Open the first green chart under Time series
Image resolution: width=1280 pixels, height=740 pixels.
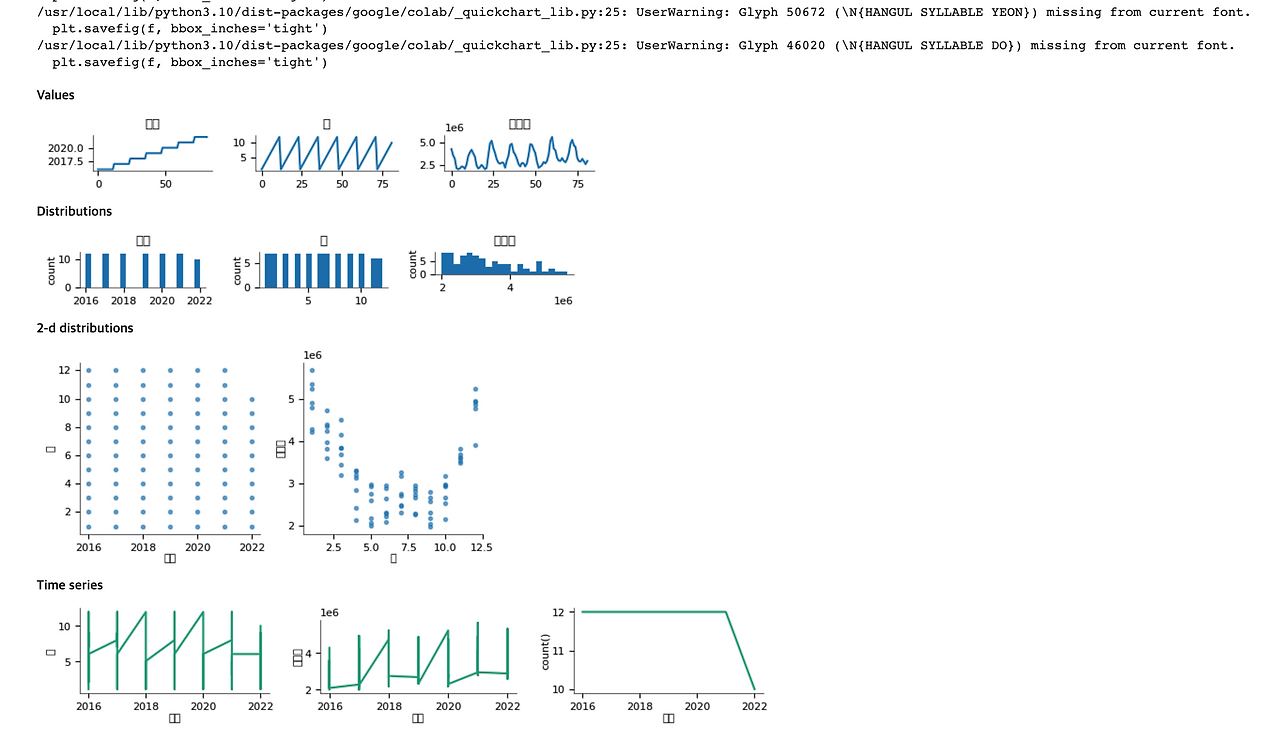(x=156, y=665)
